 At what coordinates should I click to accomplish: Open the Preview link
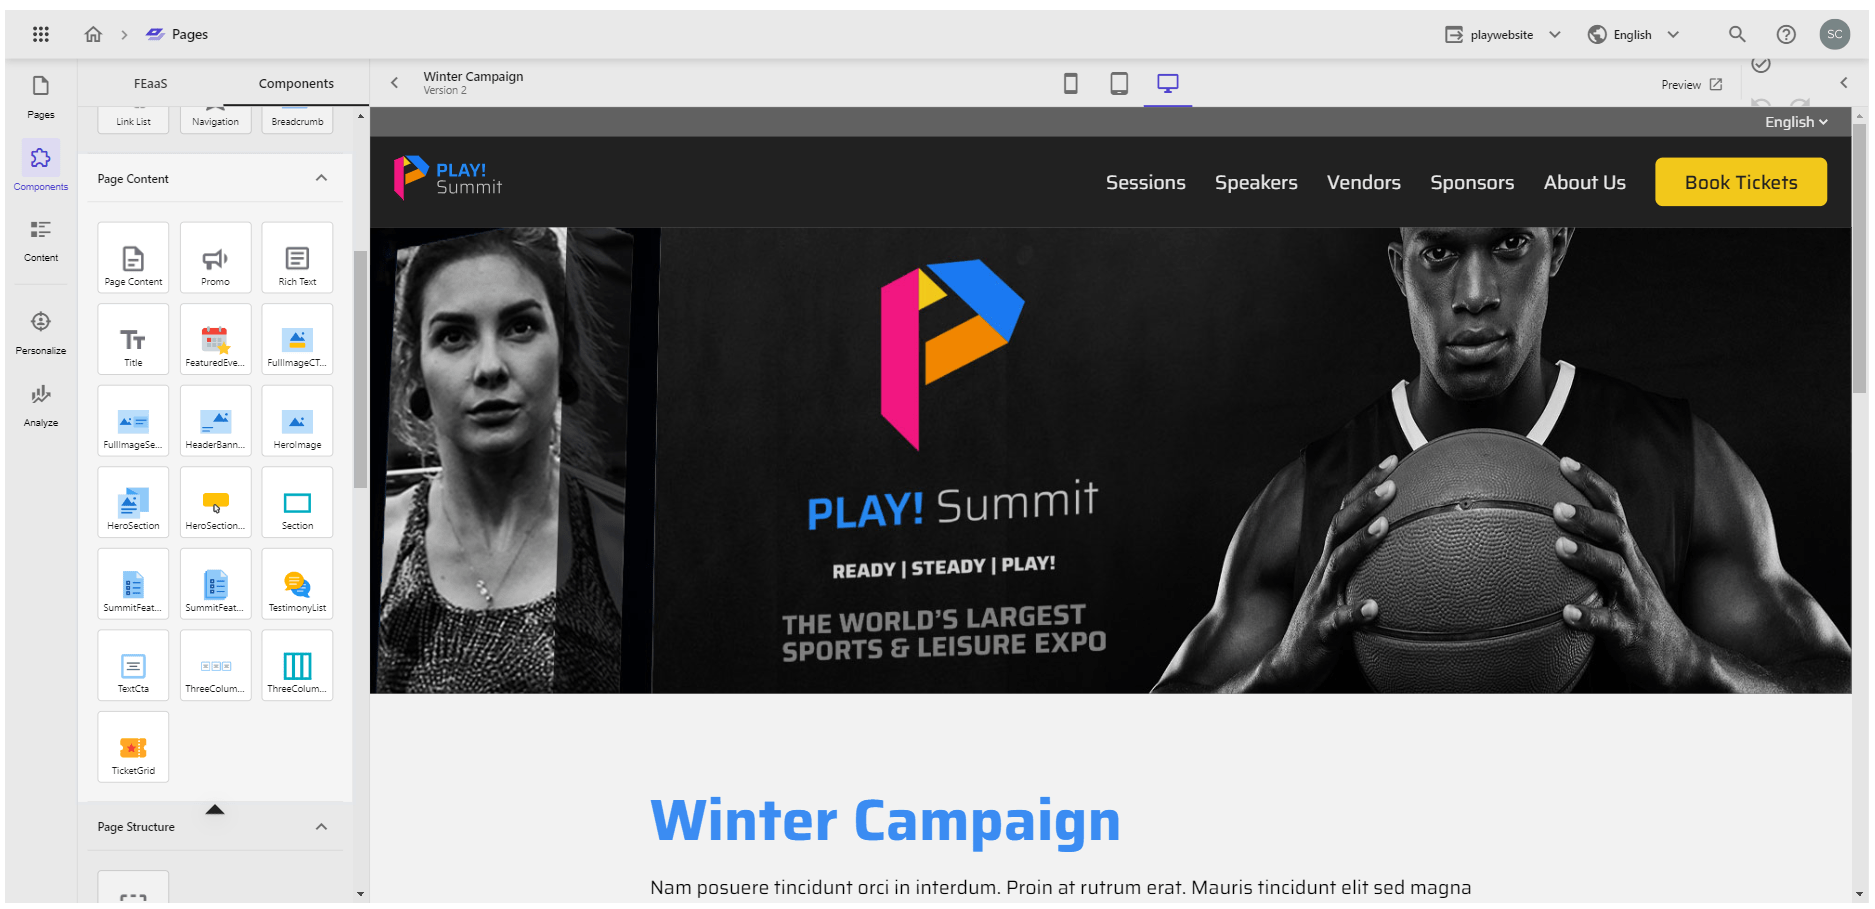click(1692, 85)
